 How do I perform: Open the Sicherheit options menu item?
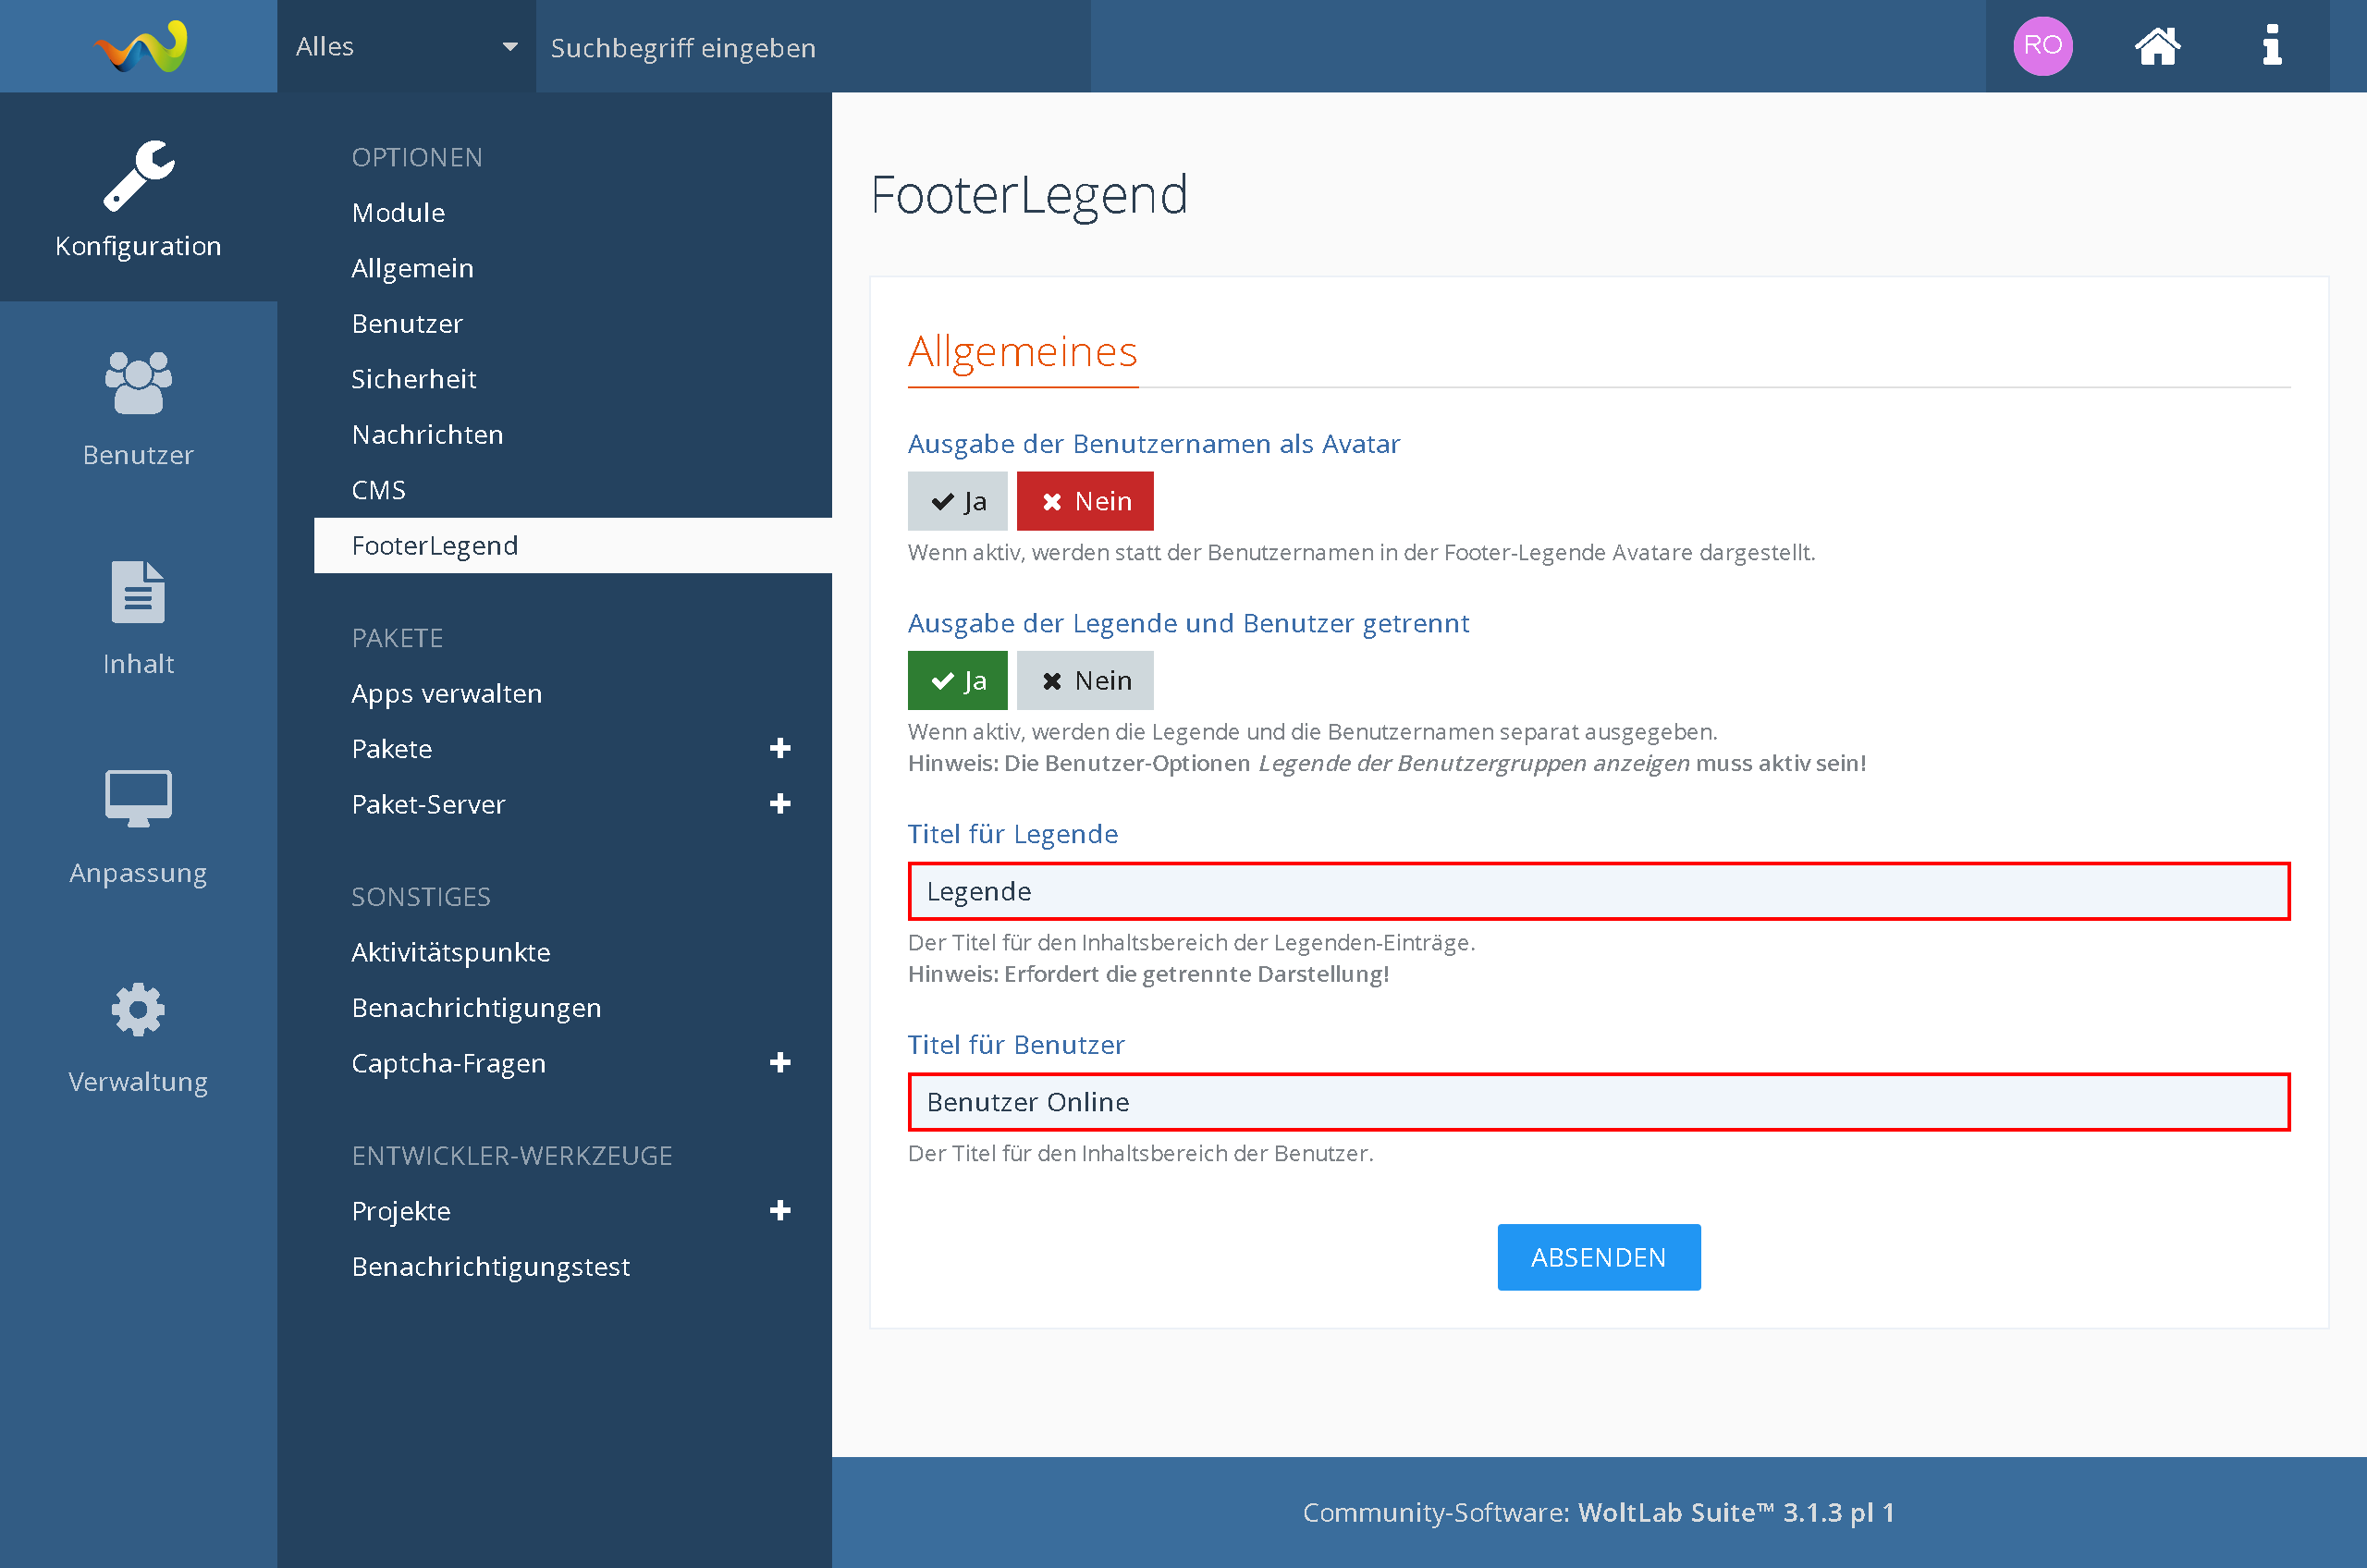point(414,379)
